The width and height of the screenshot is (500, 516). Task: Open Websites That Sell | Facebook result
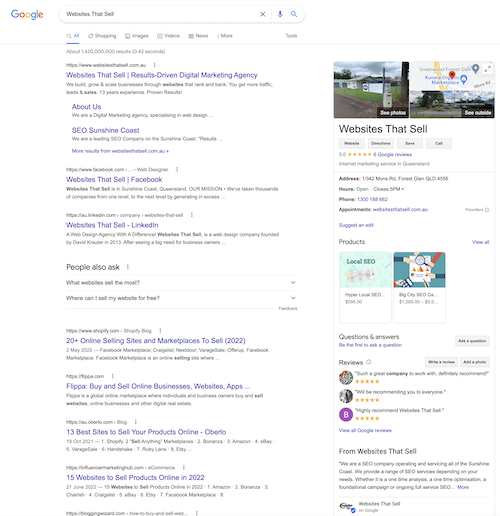tap(114, 179)
